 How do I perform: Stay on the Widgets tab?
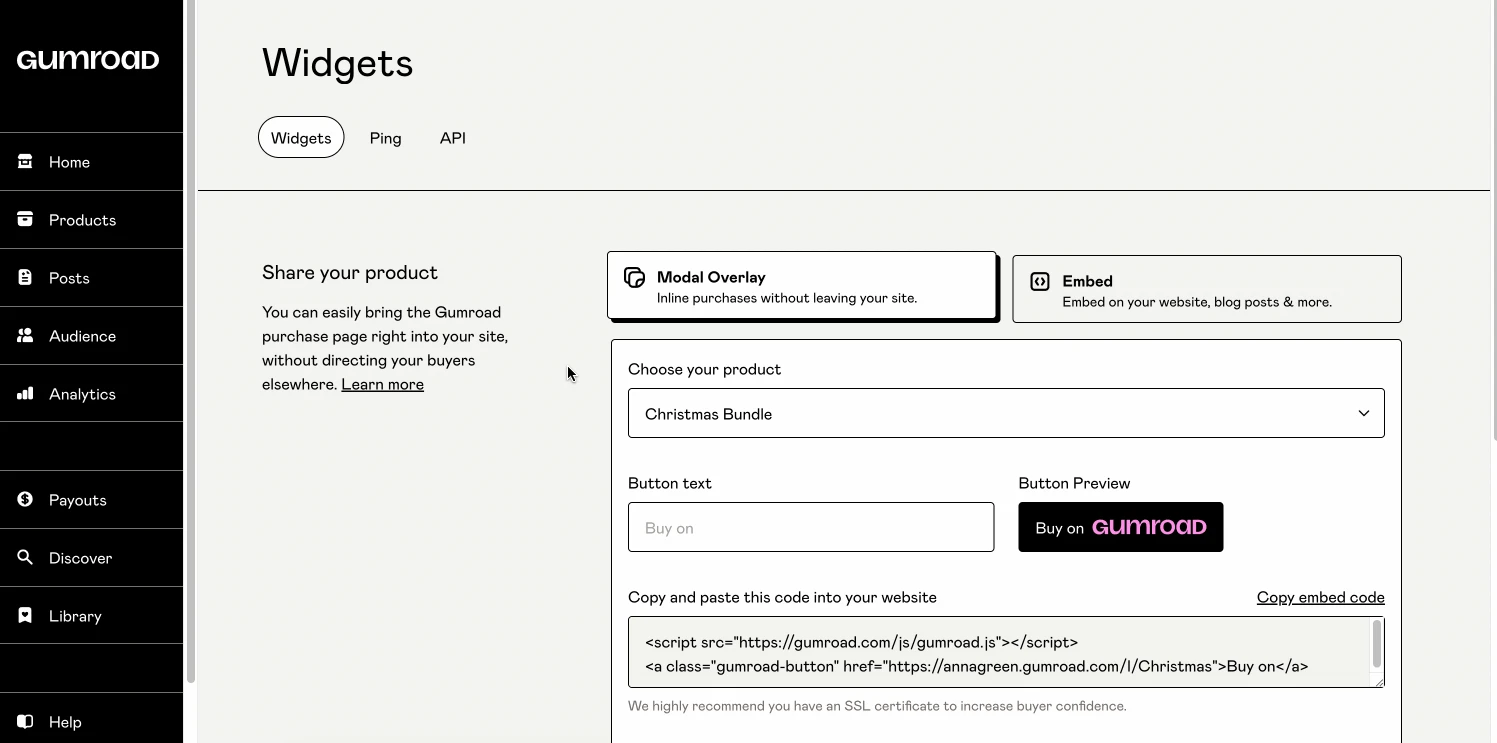[x=300, y=137]
